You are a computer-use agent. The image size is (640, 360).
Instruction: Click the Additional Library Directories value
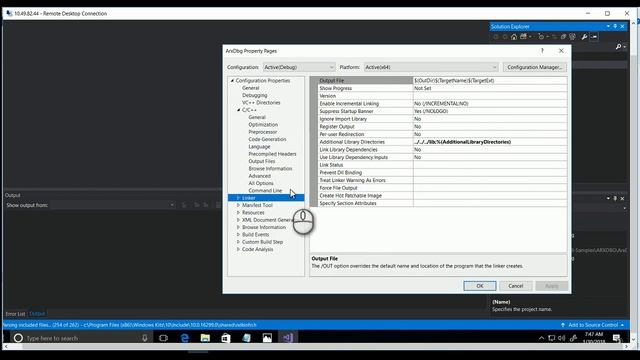(x=490, y=142)
